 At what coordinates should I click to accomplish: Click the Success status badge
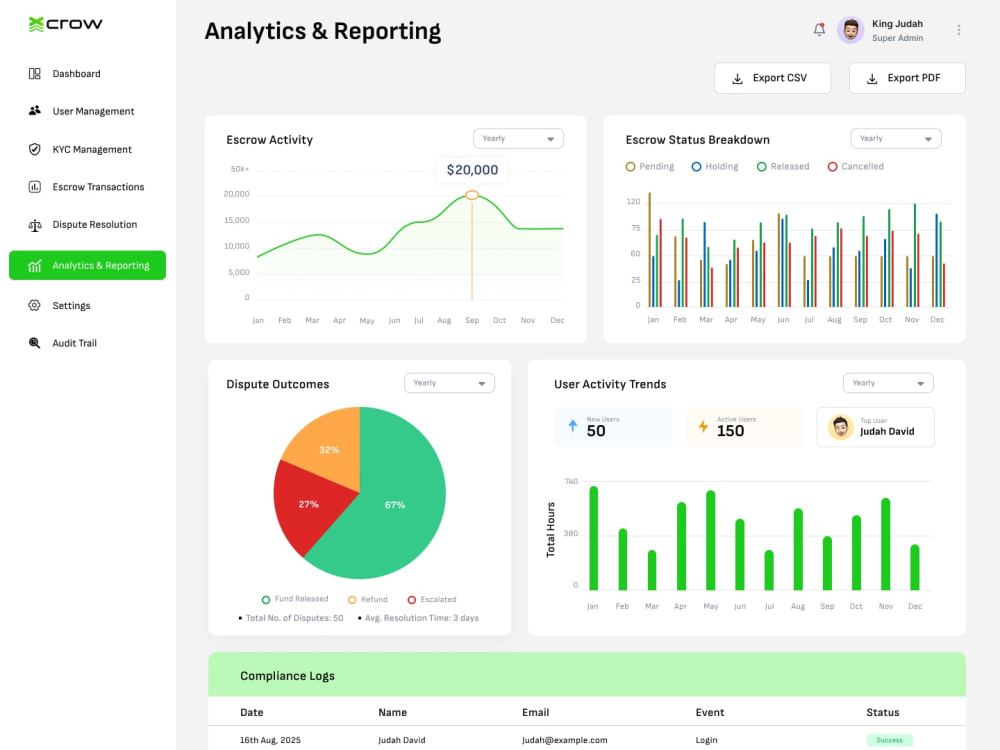pyautogui.click(x=889, y=740)
